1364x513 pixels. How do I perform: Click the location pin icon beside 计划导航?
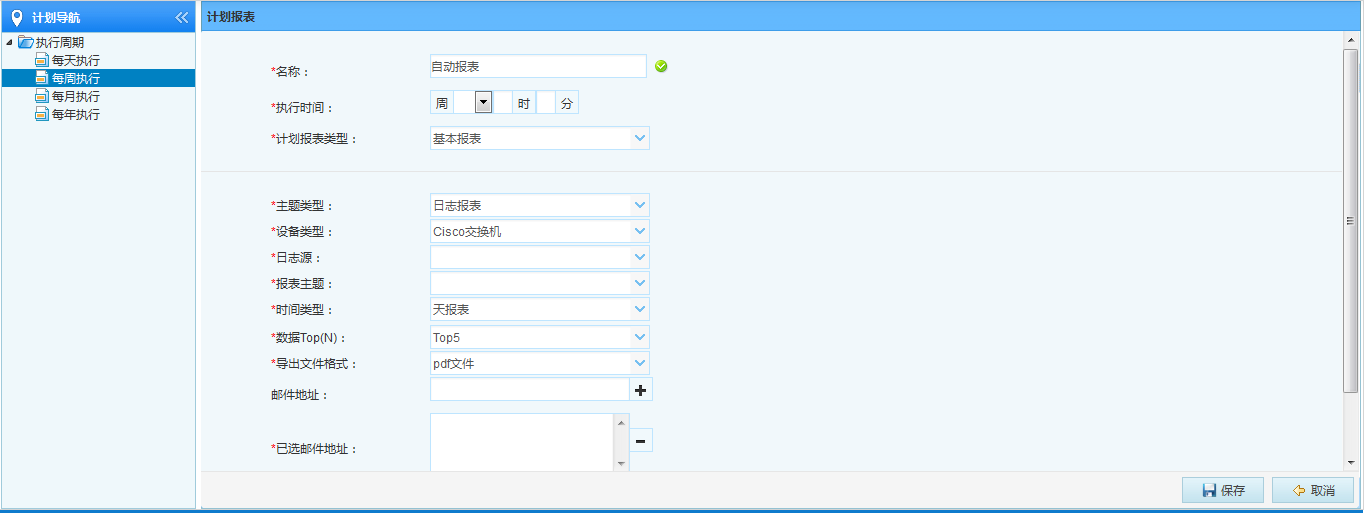(x=16, y=17)
